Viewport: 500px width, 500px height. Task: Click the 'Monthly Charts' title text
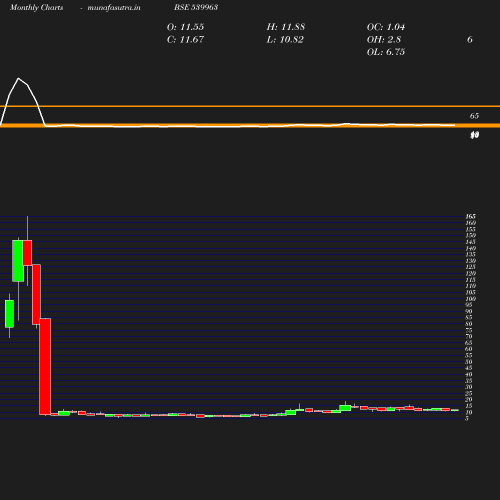(x=37, y=7)
